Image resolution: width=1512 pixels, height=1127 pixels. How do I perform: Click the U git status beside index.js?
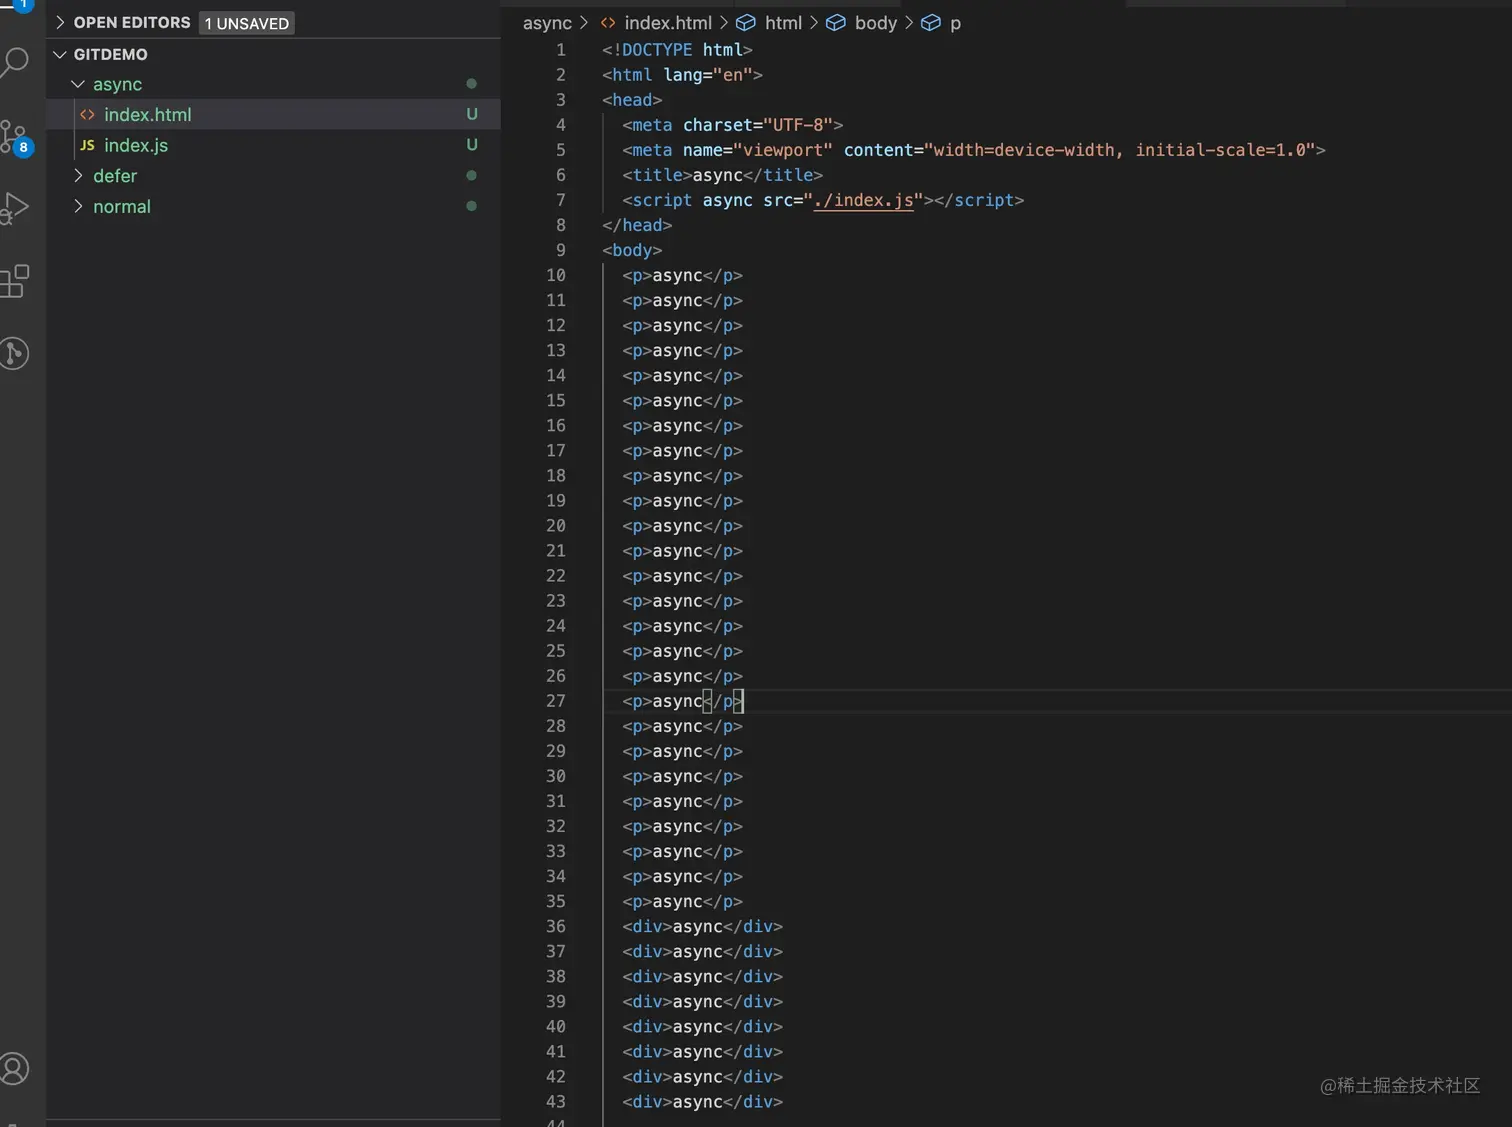click(x=472, y=145)
